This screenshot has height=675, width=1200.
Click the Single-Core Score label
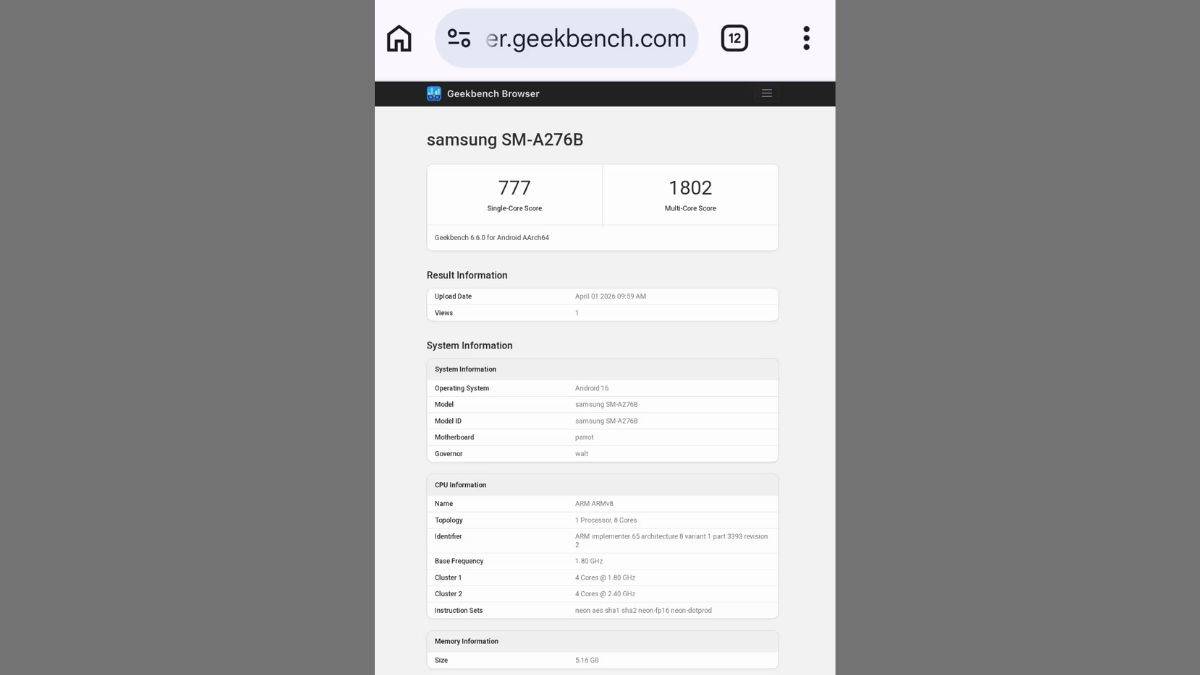pyautogui.click(x=515, y=209)
